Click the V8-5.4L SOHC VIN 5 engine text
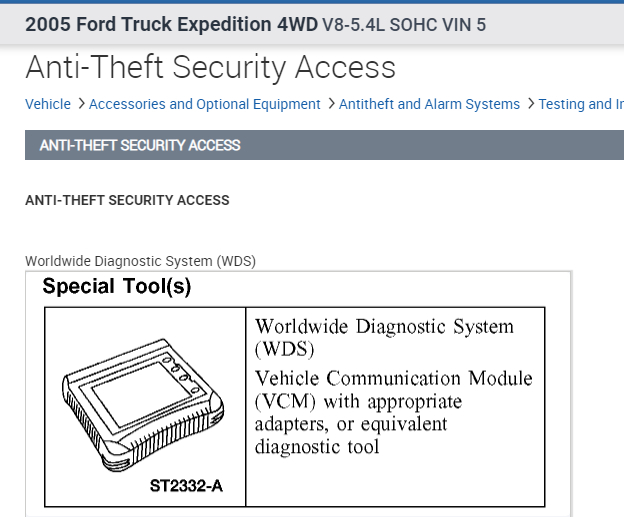The height and width of the screenshot is (517, 624). click(404, 24)
